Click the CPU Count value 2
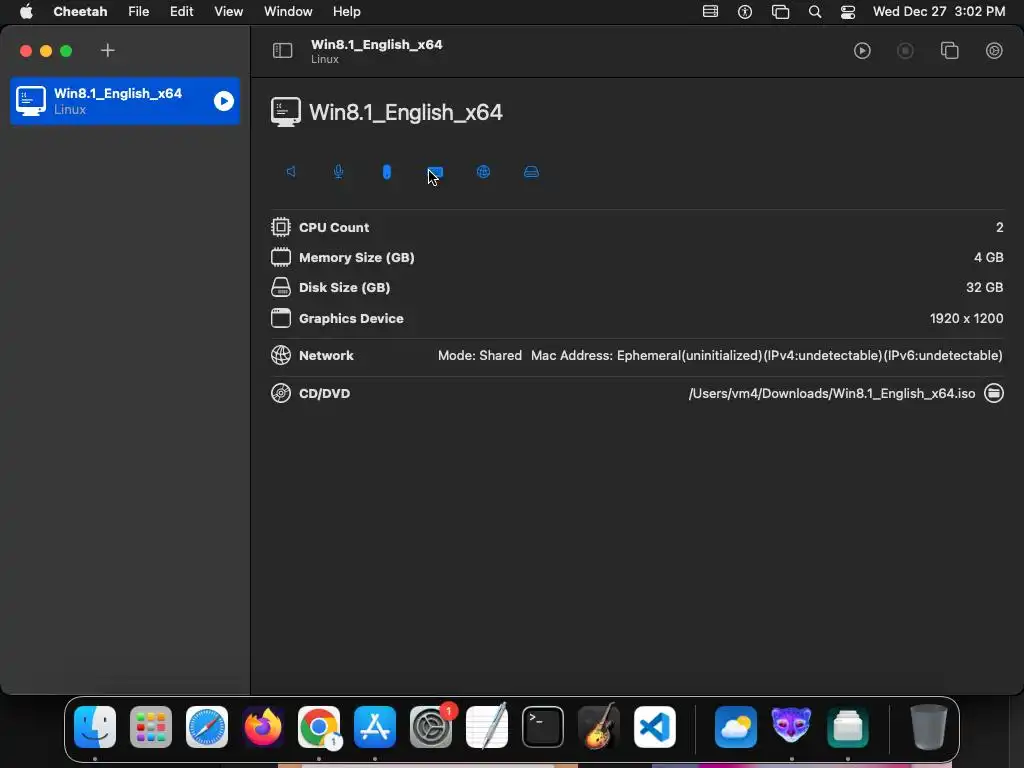The image size is (1024, 768). [999, 227]
